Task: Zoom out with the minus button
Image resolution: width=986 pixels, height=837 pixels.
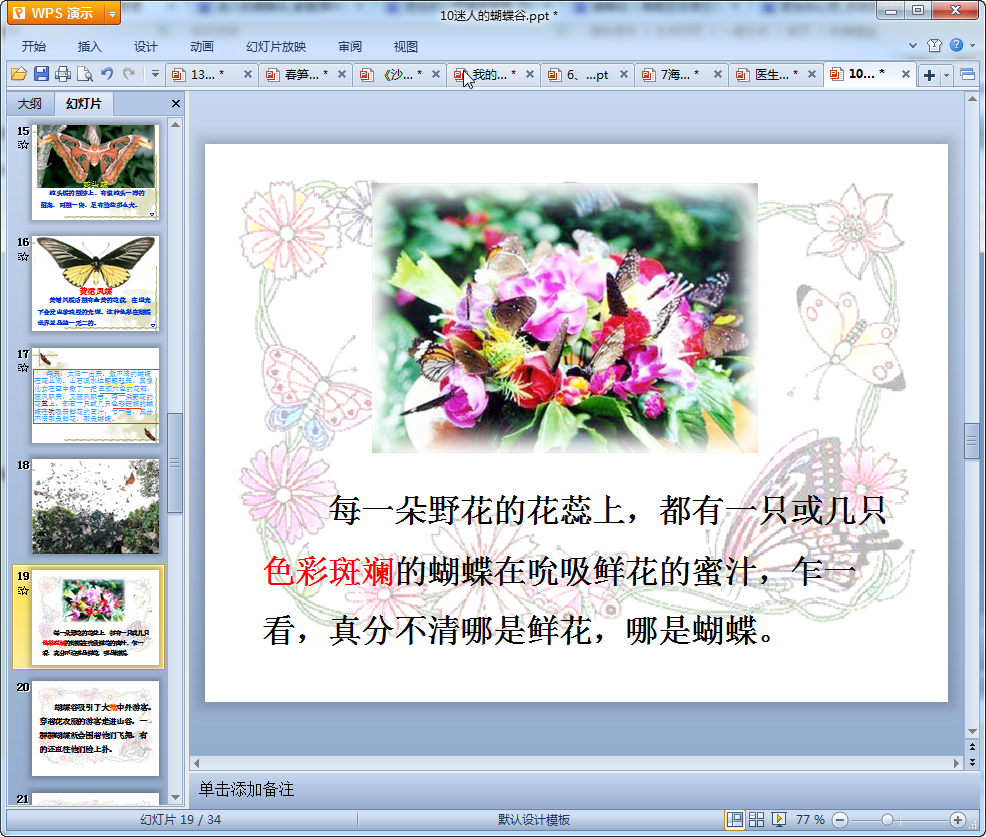Action: (840, 819)
